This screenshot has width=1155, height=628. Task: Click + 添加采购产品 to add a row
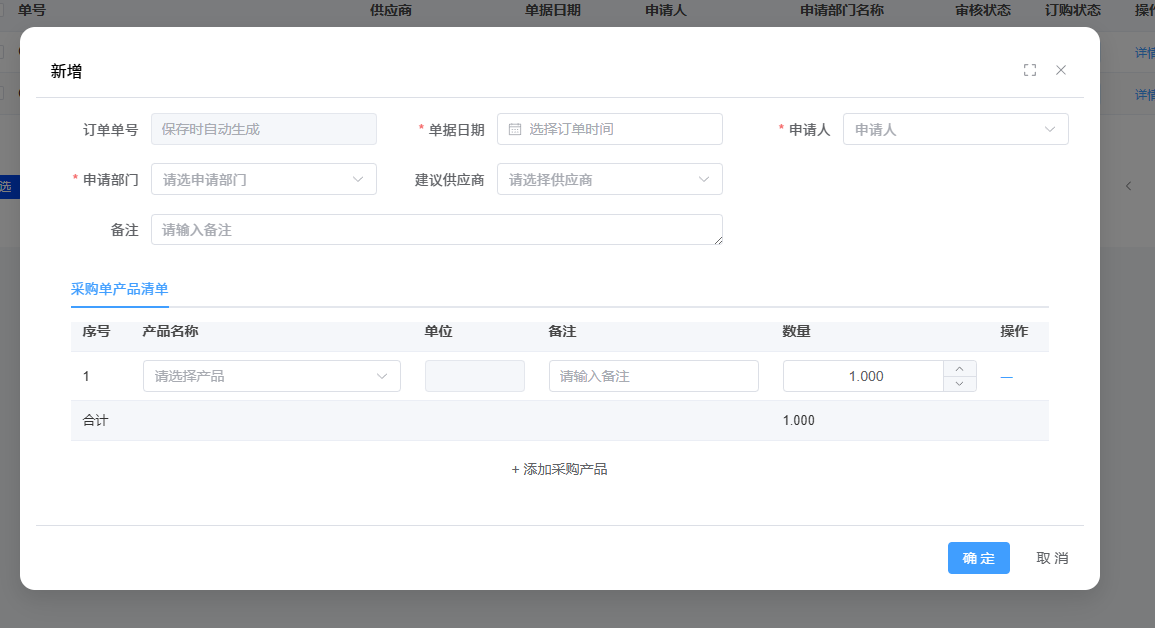click(x=559, y=469)
